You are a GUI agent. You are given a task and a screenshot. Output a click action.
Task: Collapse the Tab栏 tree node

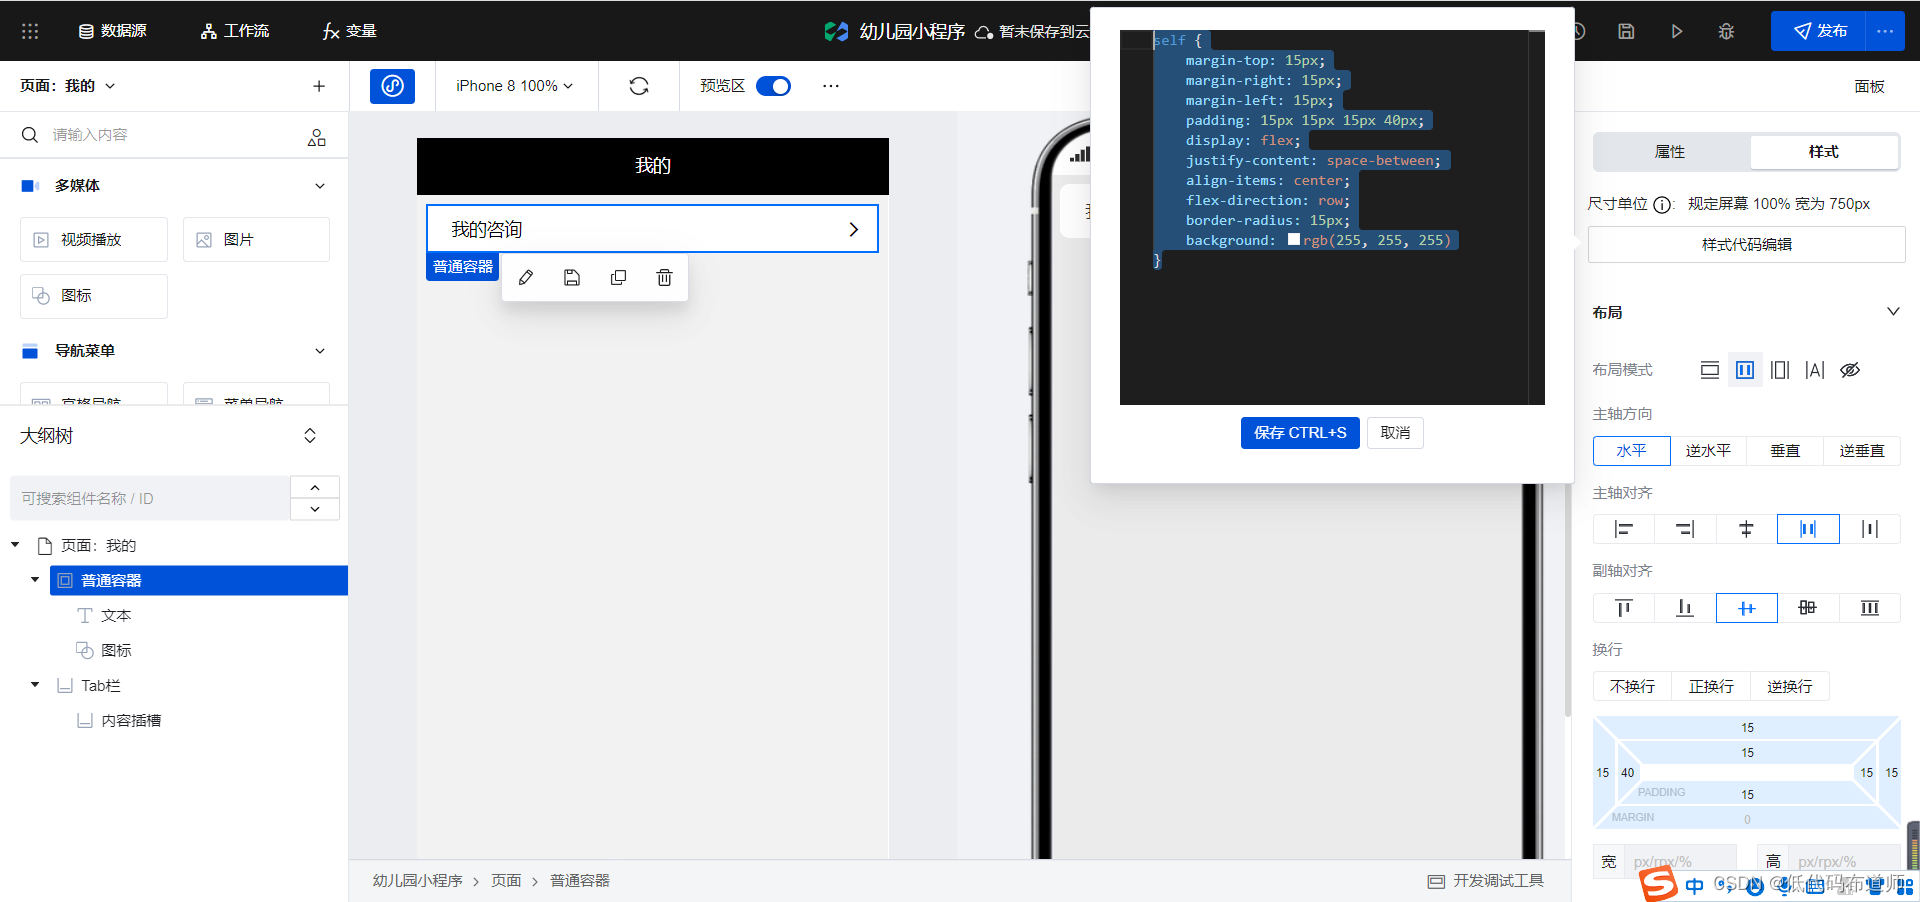tap(35, 685)
